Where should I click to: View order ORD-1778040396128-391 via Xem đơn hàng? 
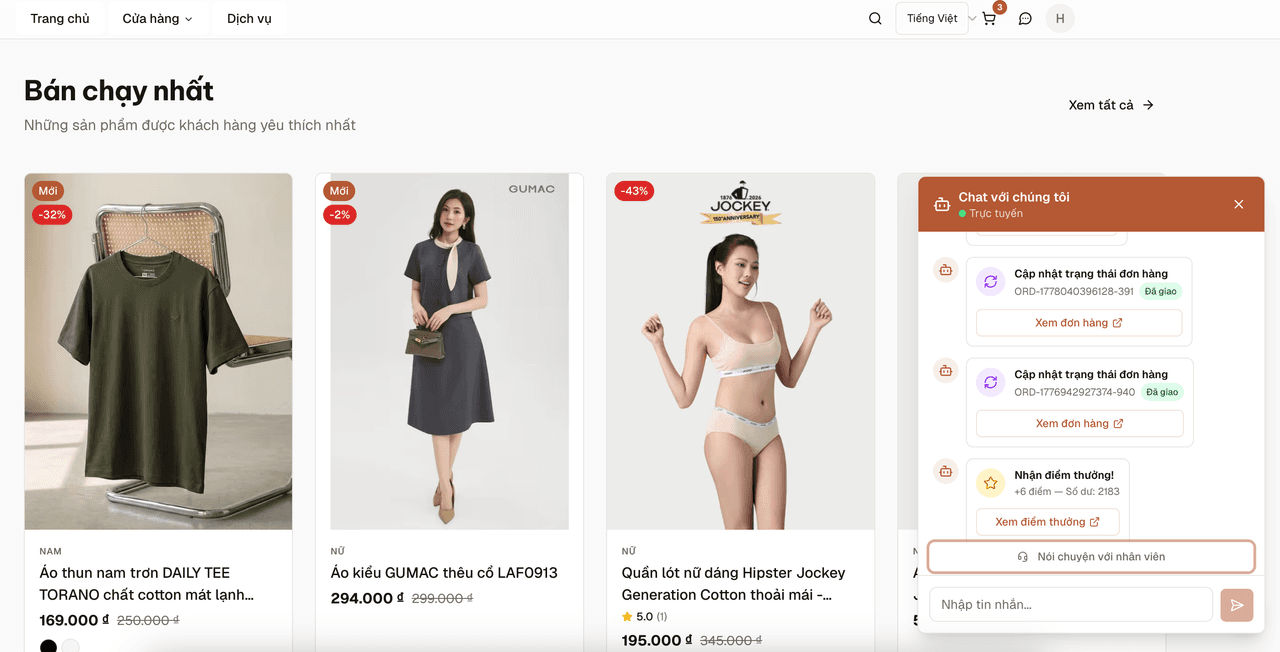pyautogui.click(x=1079, y=323)
